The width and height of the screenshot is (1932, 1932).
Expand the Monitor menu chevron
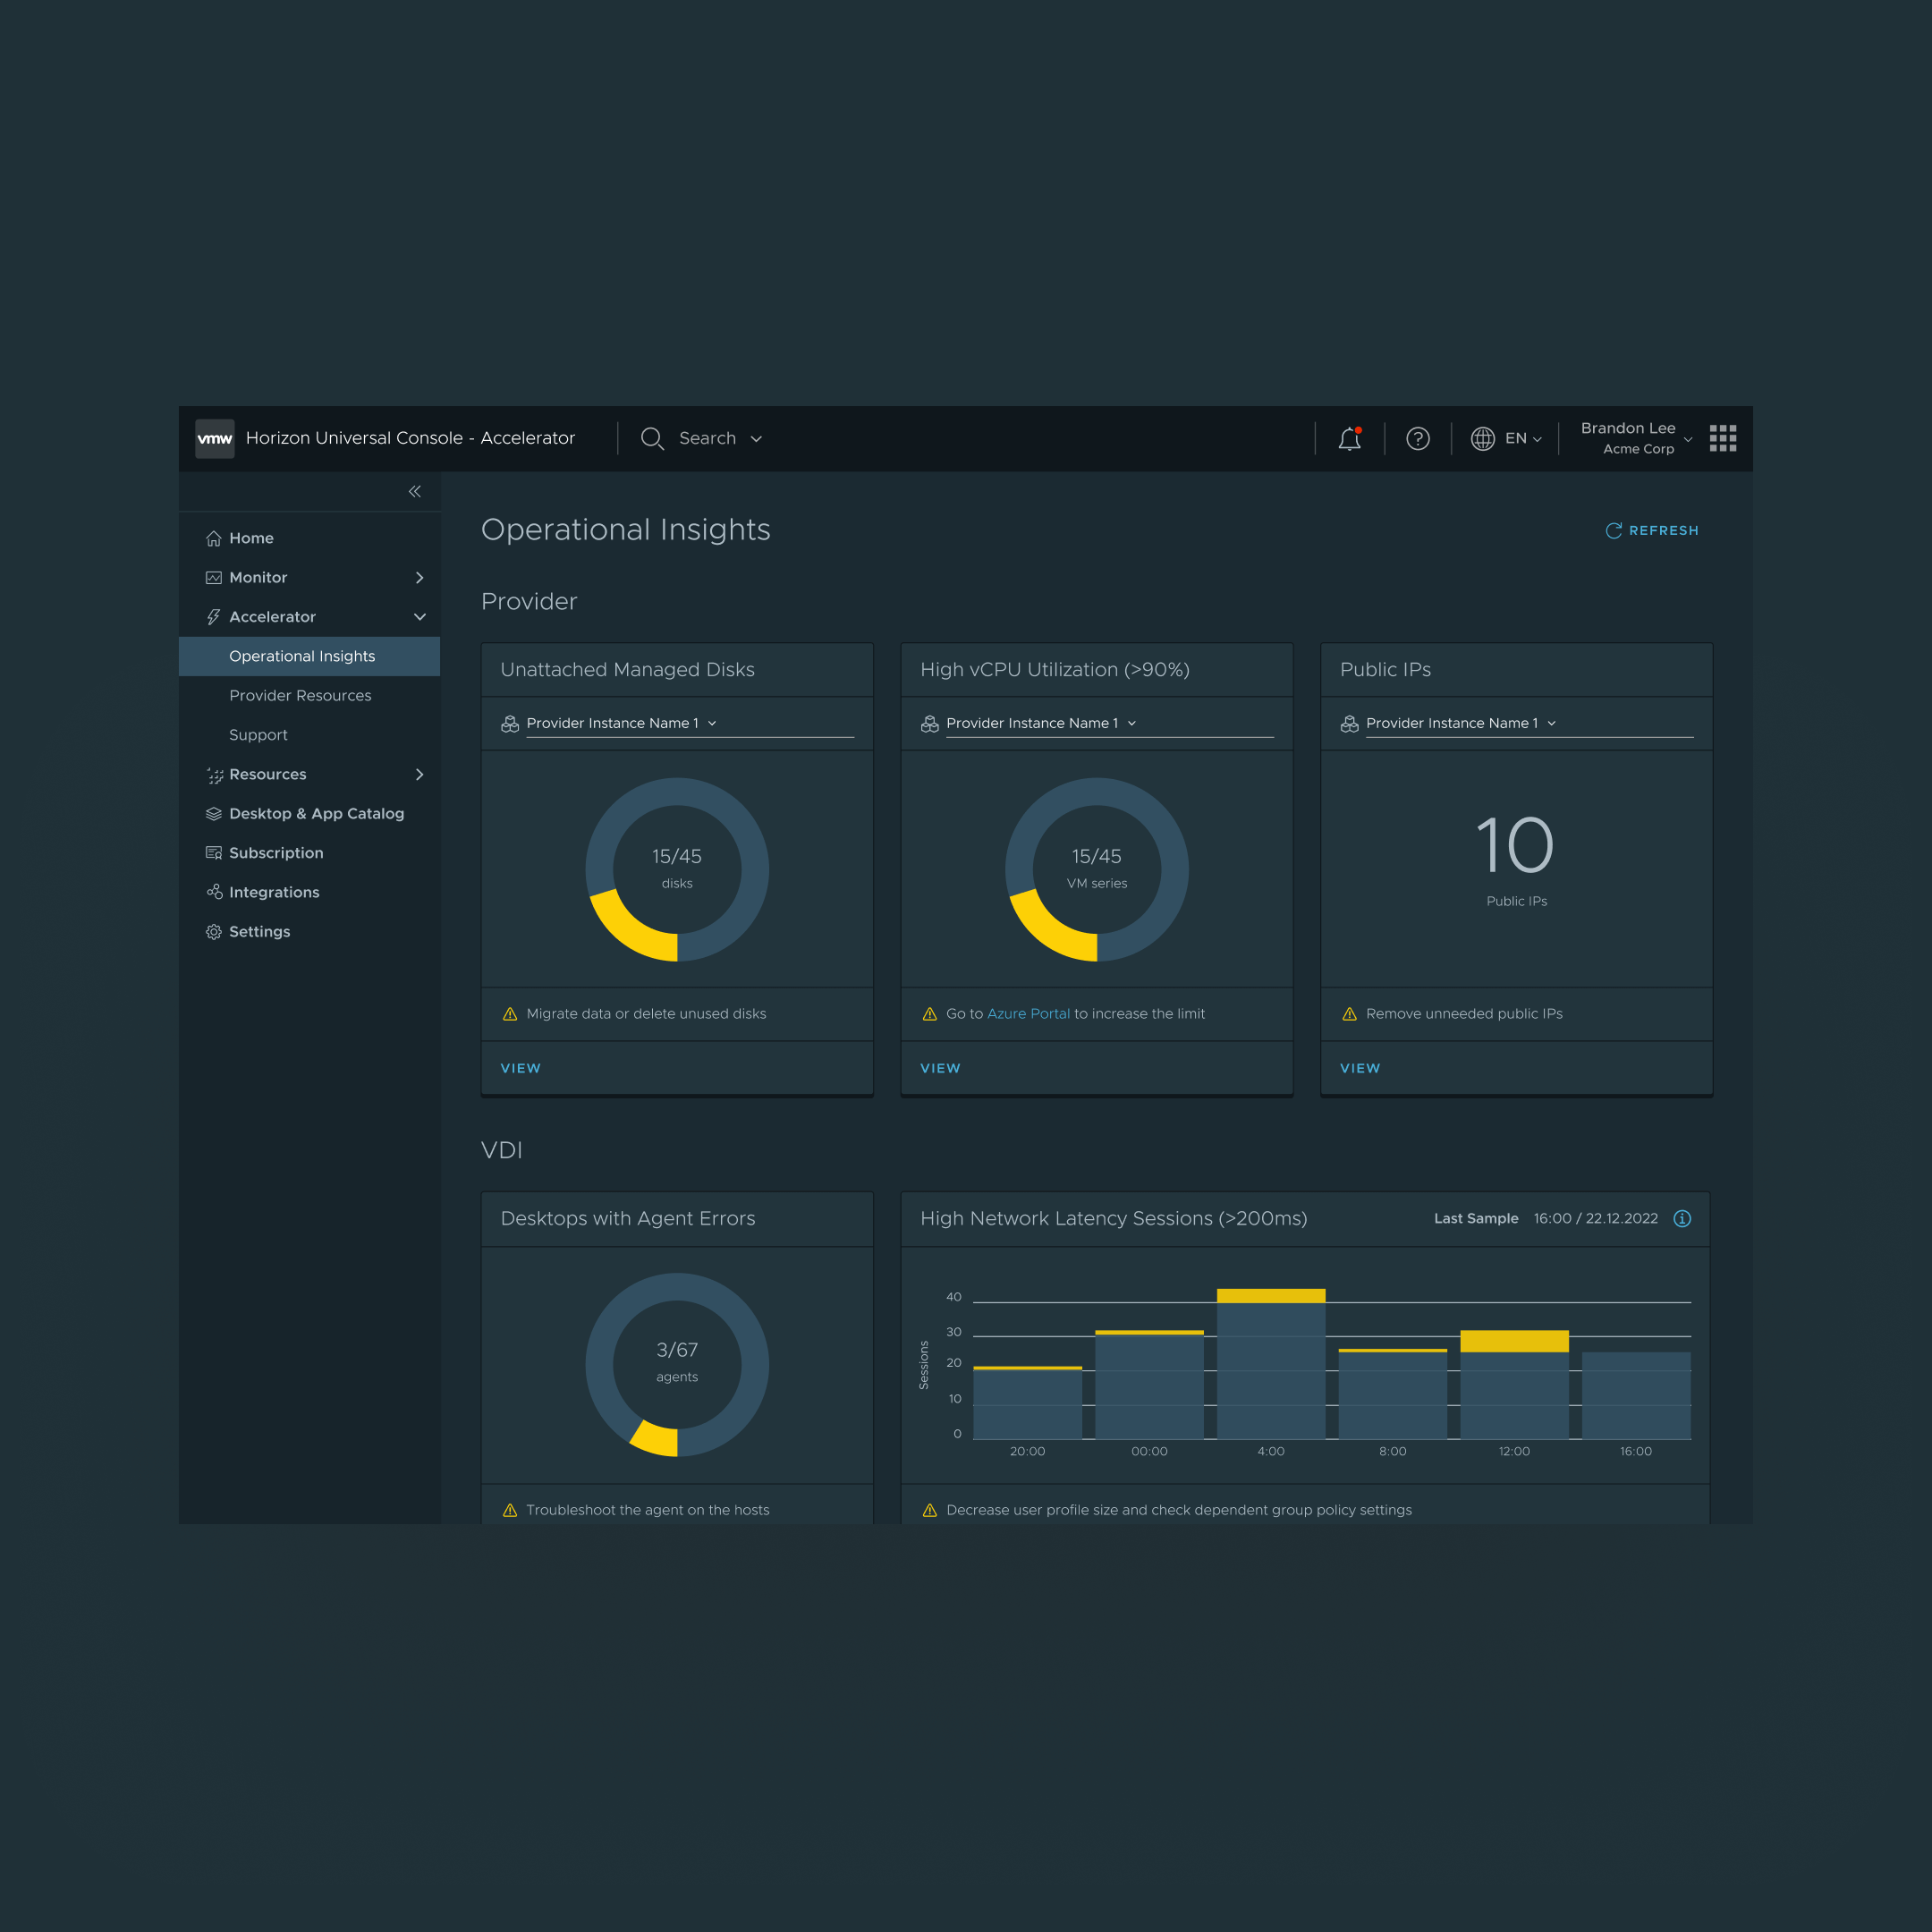tap(419, 577)
